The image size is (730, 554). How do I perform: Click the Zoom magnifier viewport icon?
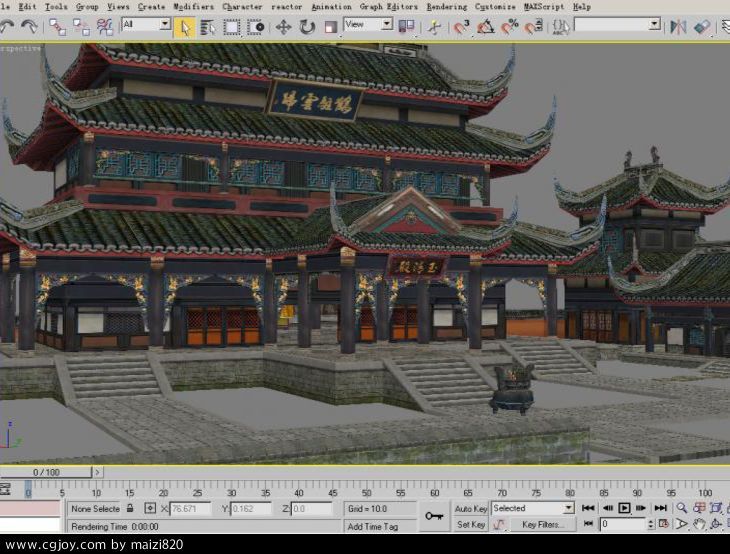click(682, 508)
